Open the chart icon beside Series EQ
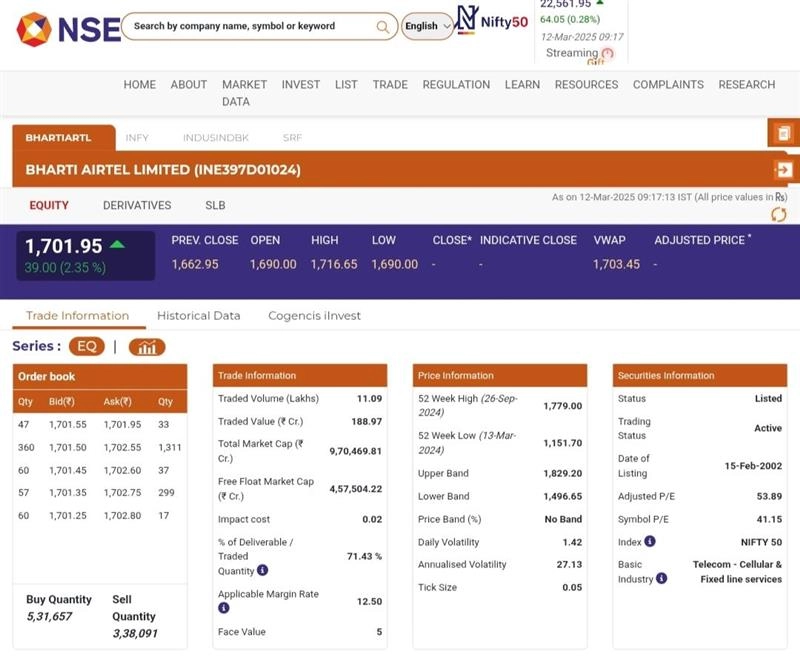Viewport: 800px width, 657px height. (x=147, y=347)
